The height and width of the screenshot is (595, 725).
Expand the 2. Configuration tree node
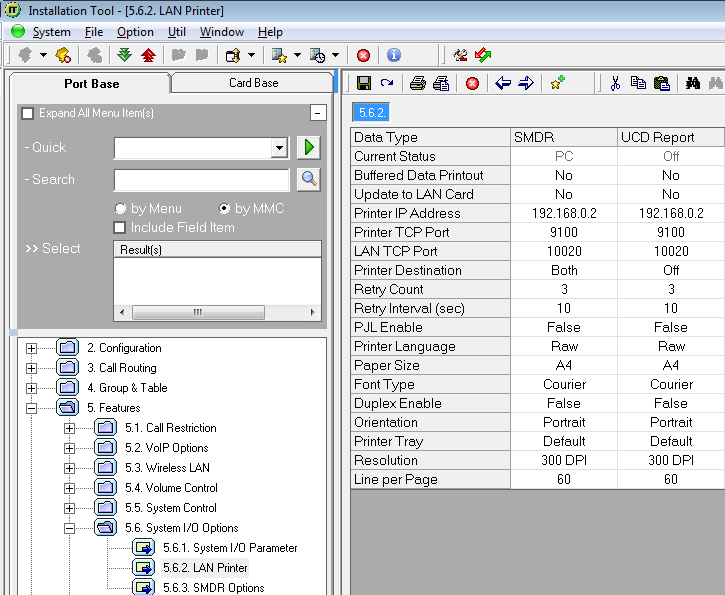pyautogui.click(x=31, y=348)
